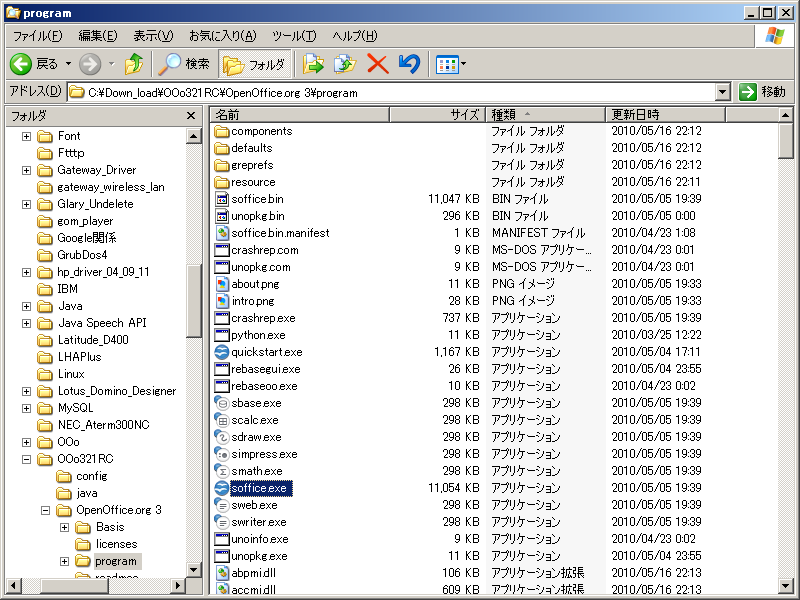Select the licenses folder in tree
Screen dimensions: 800x600
(x=117, y=544)
